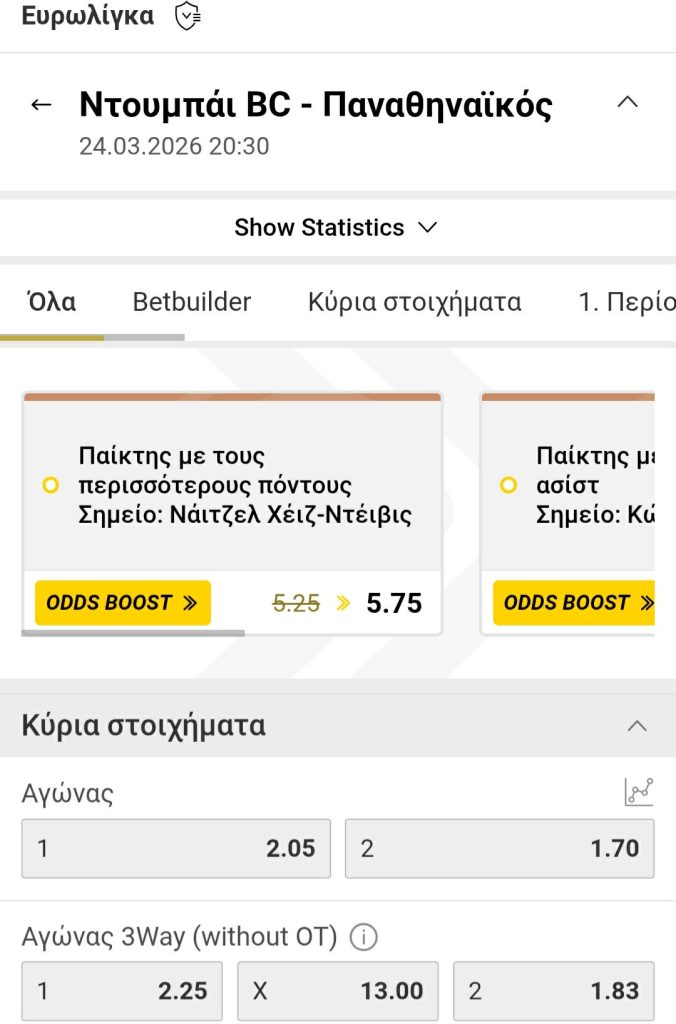Image resolution: width=676 pixels, height=1024 pixels.
Task: Click the info icon on Αγώνας 3Way market
Action: pyautogui.click(x=365, y=937)
